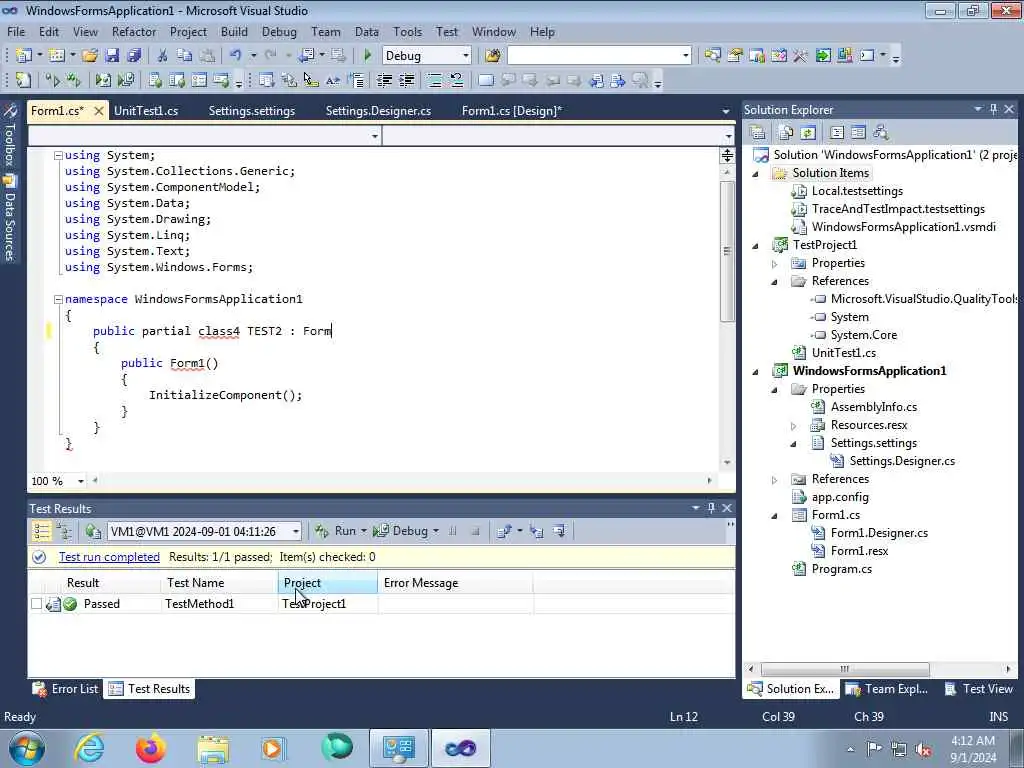Open the Run tests dropdown arrow
The image size is (1024, 768).
click(x=364, y=531)
